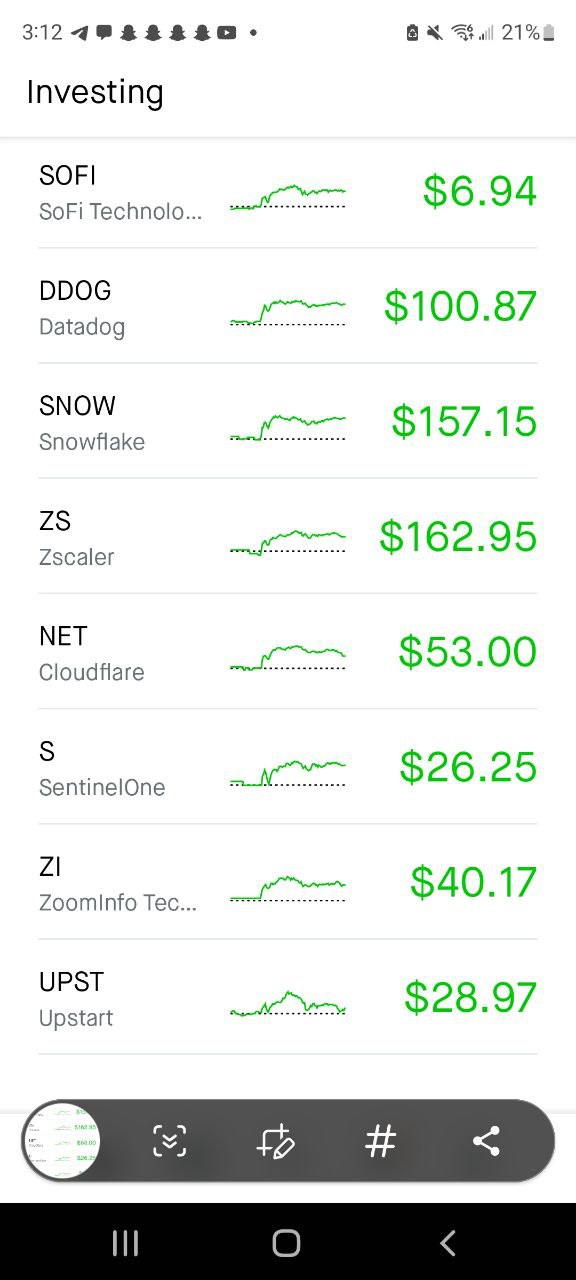Share the screenshot via share icon
The width and height of the screenshot is (576, 1280).
coord(486,1141)
